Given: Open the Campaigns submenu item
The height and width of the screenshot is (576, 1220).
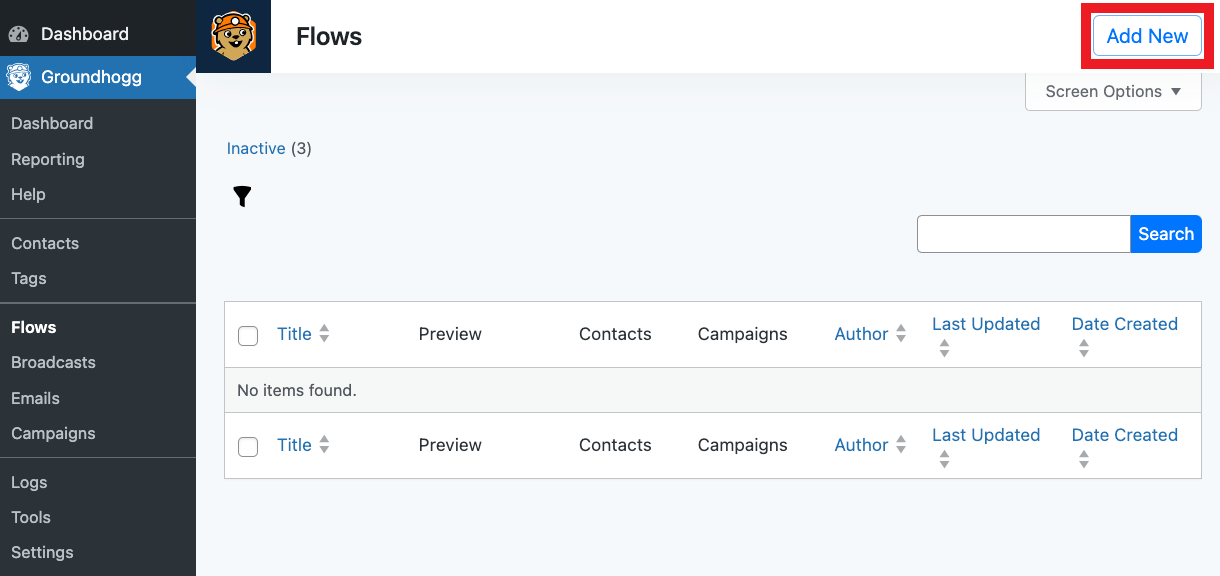Looking at the screenshot, I should (53, 433).
